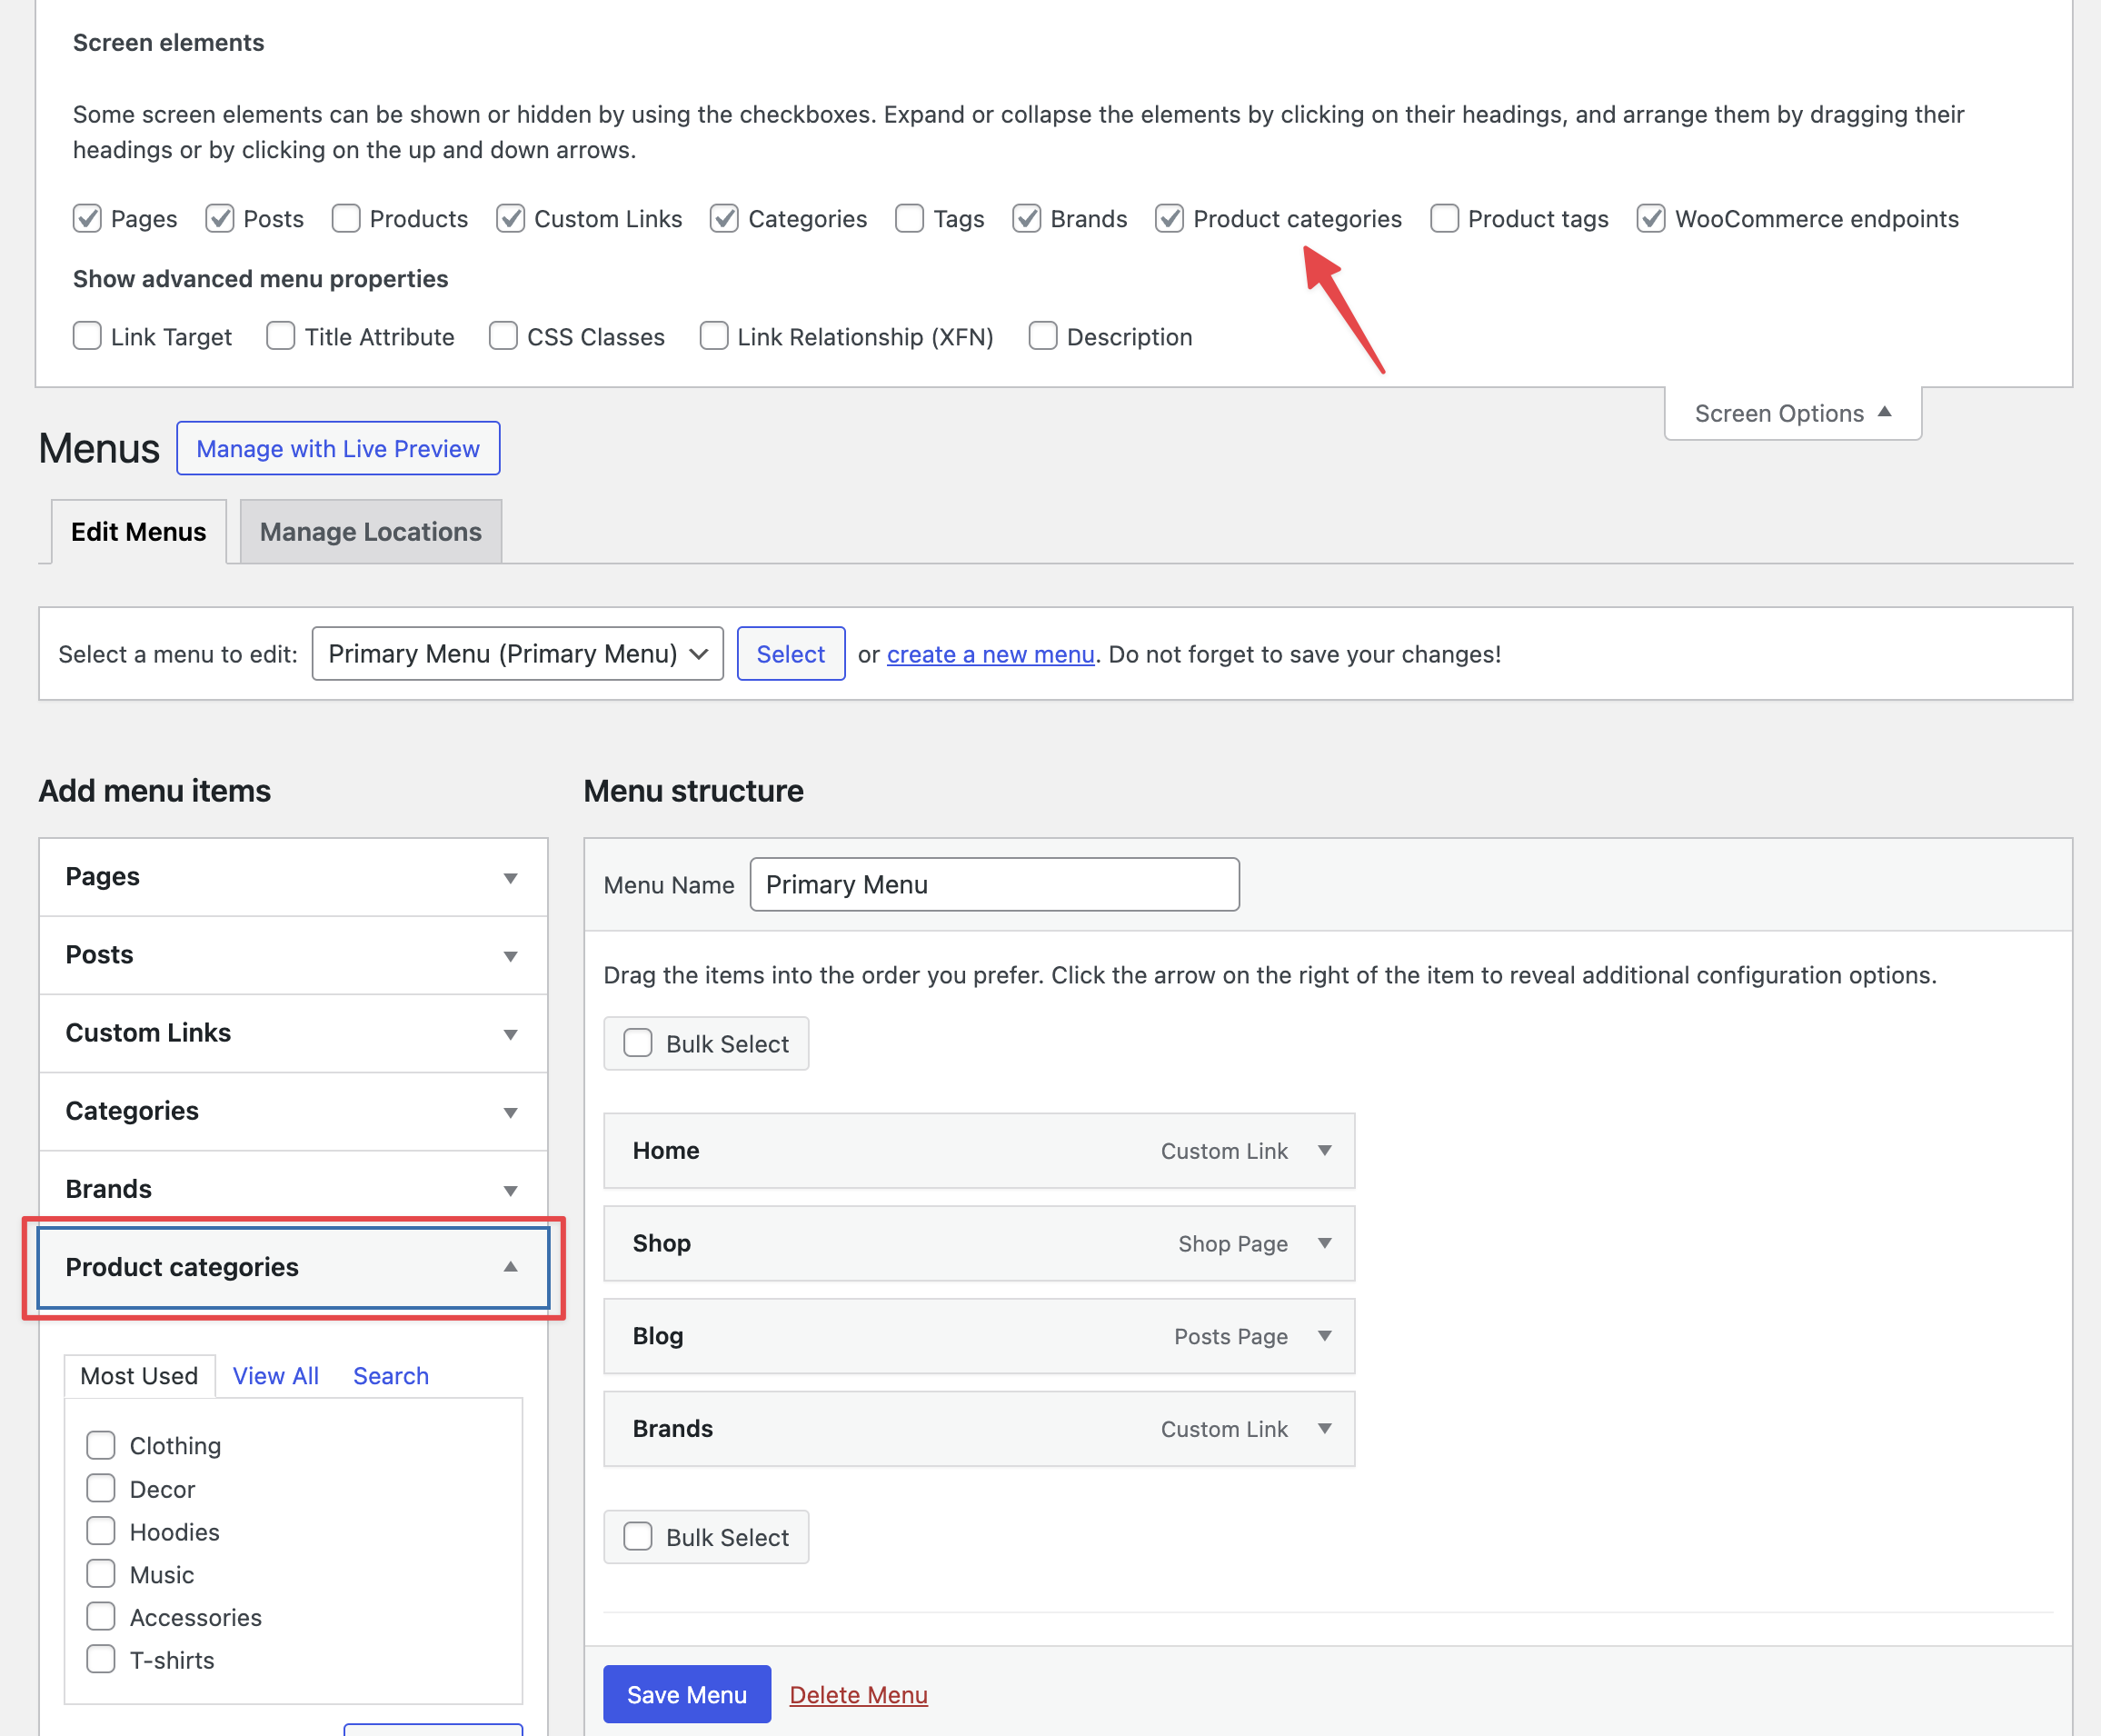Open the View All tab under Product categories
2101x1736 pixels.
(275, 1375)
